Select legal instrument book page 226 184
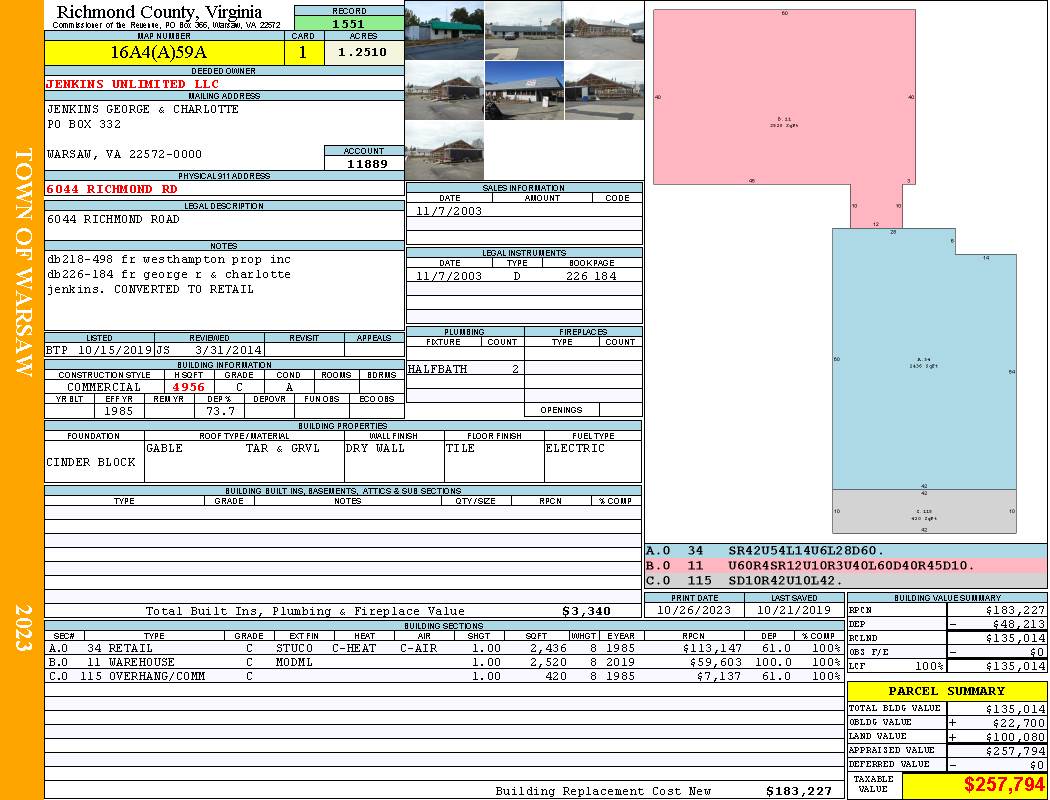 591,276
